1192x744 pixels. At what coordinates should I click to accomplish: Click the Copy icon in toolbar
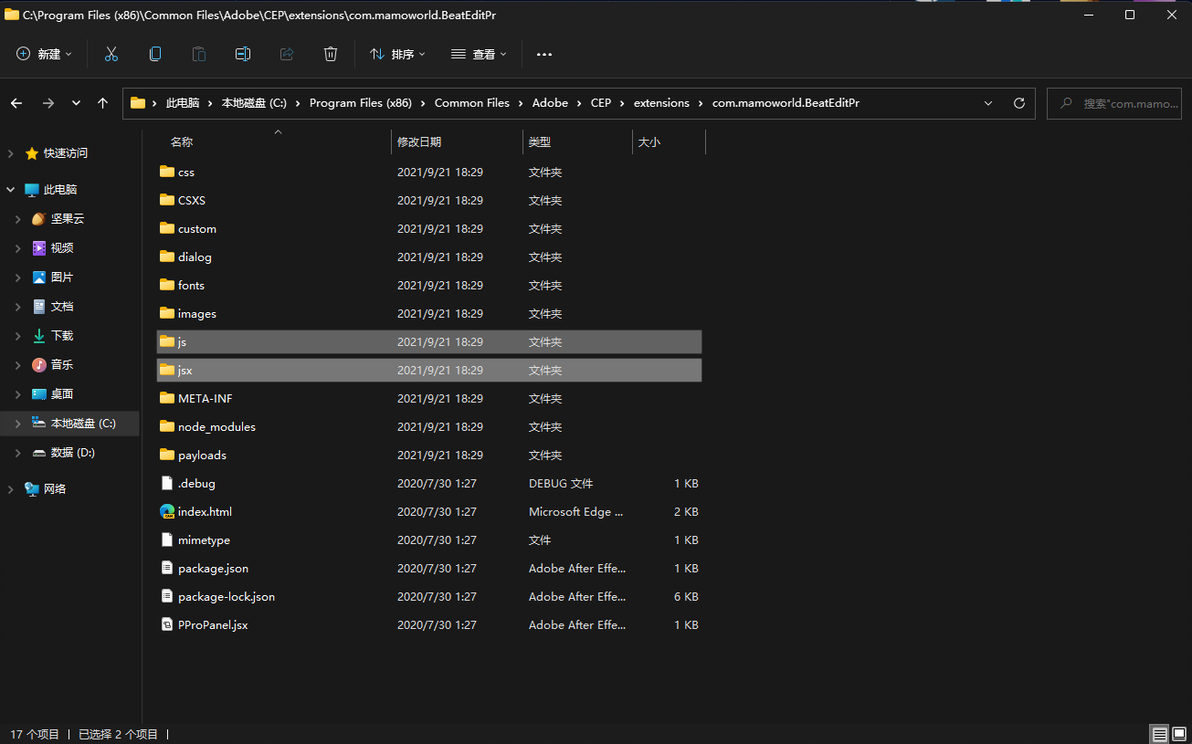click(x=155, y=54)
